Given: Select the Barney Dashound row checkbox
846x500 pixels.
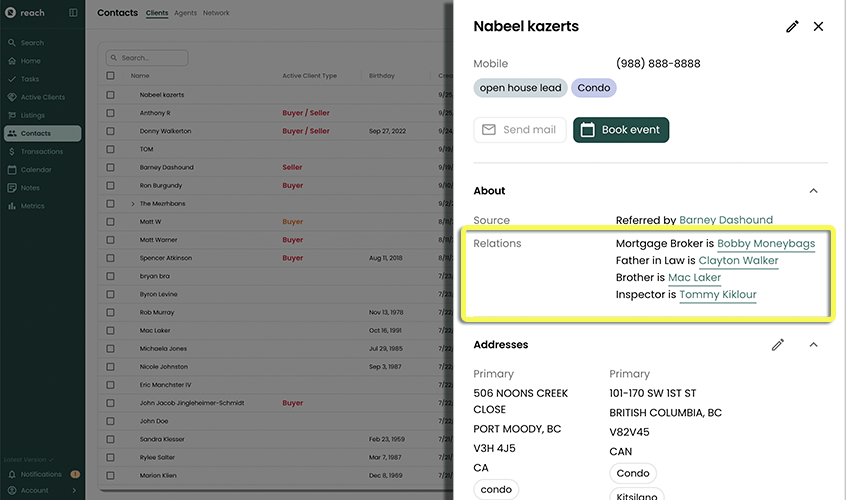Looking at the screenshot, I should [111, 167].
